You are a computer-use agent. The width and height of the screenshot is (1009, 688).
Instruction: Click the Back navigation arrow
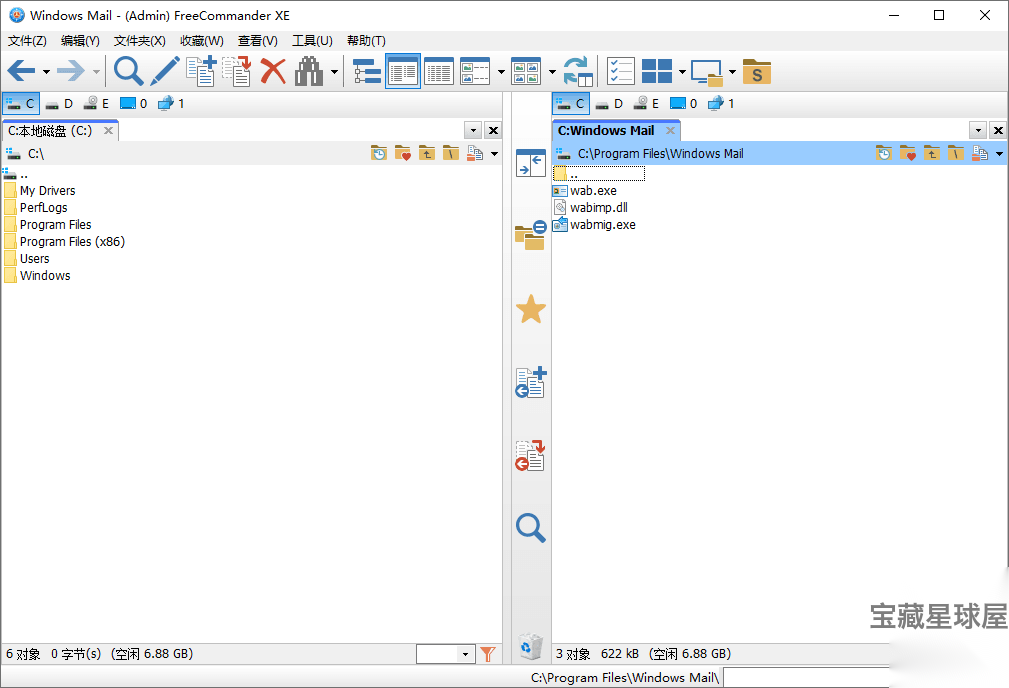[21, 71]
